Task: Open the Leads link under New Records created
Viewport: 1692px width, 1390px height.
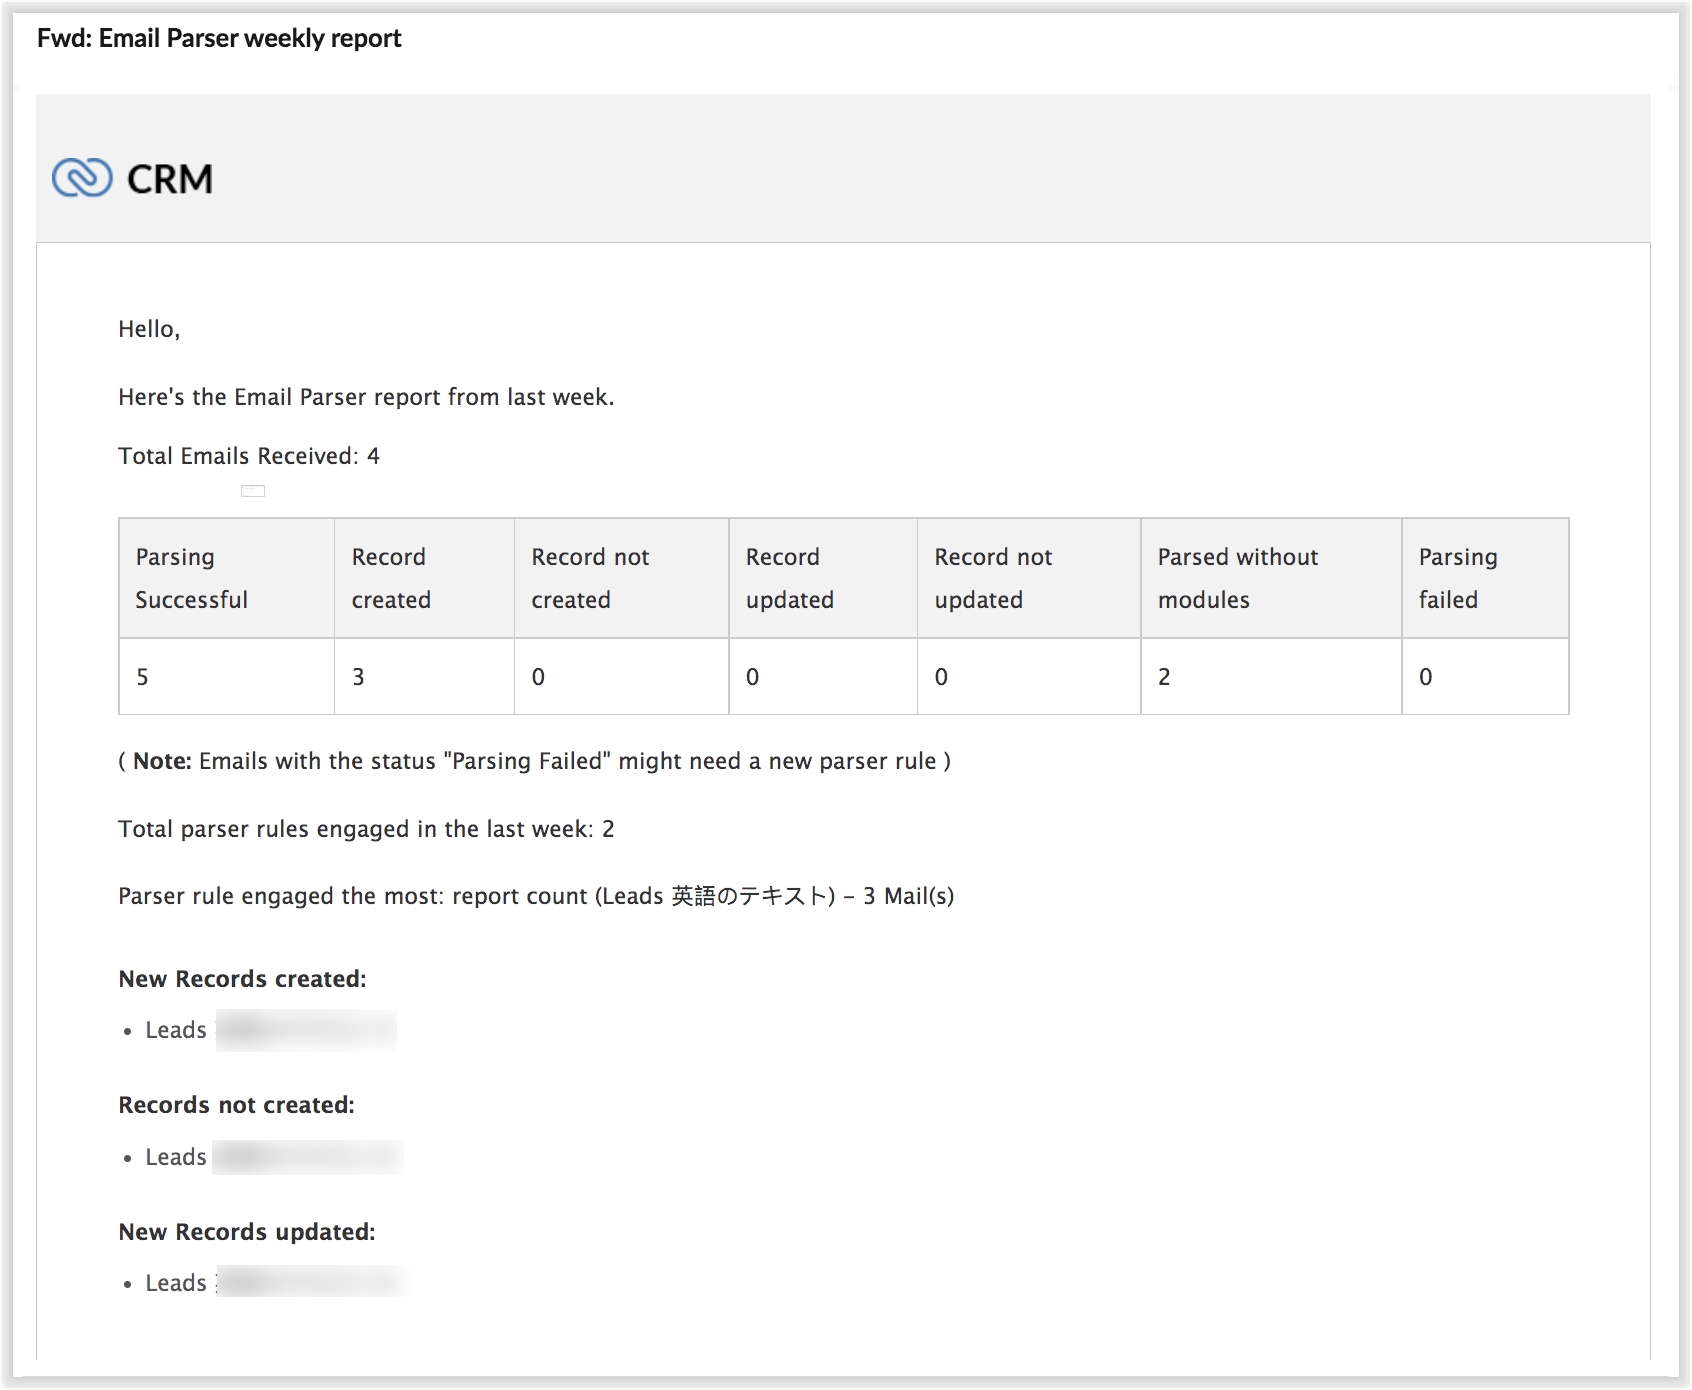Action: coord(176,1030)
